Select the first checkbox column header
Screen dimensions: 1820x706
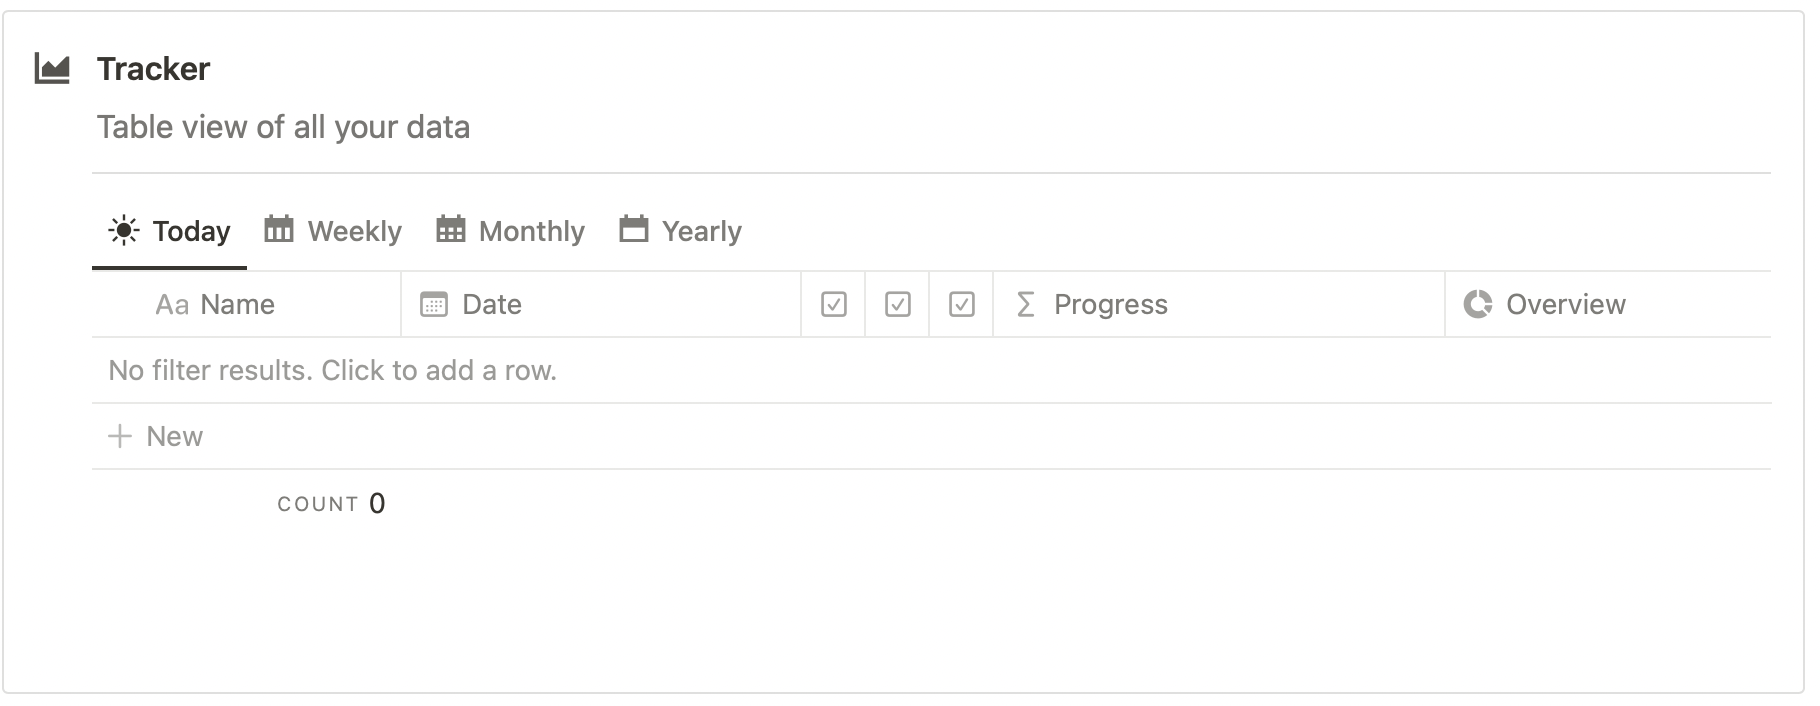(834, 305)
